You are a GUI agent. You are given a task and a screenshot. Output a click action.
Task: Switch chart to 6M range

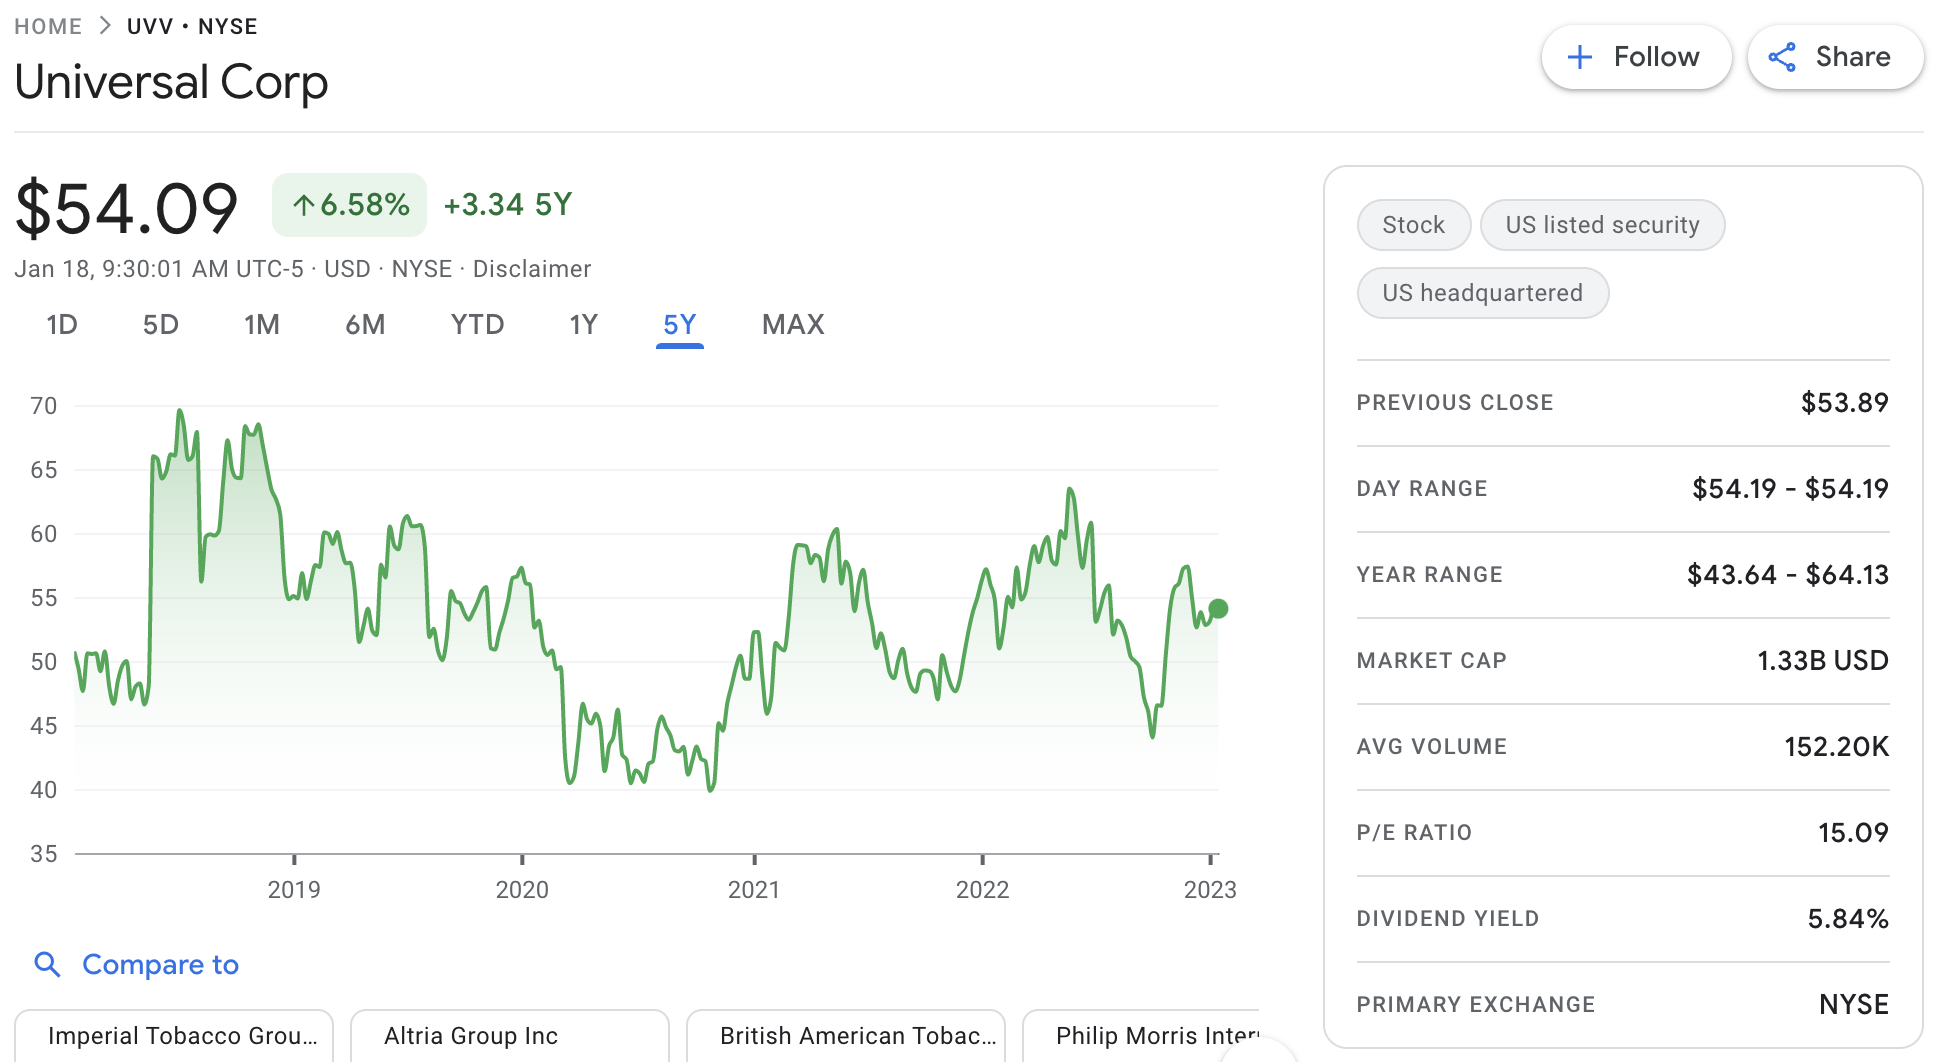coord(365,324)
